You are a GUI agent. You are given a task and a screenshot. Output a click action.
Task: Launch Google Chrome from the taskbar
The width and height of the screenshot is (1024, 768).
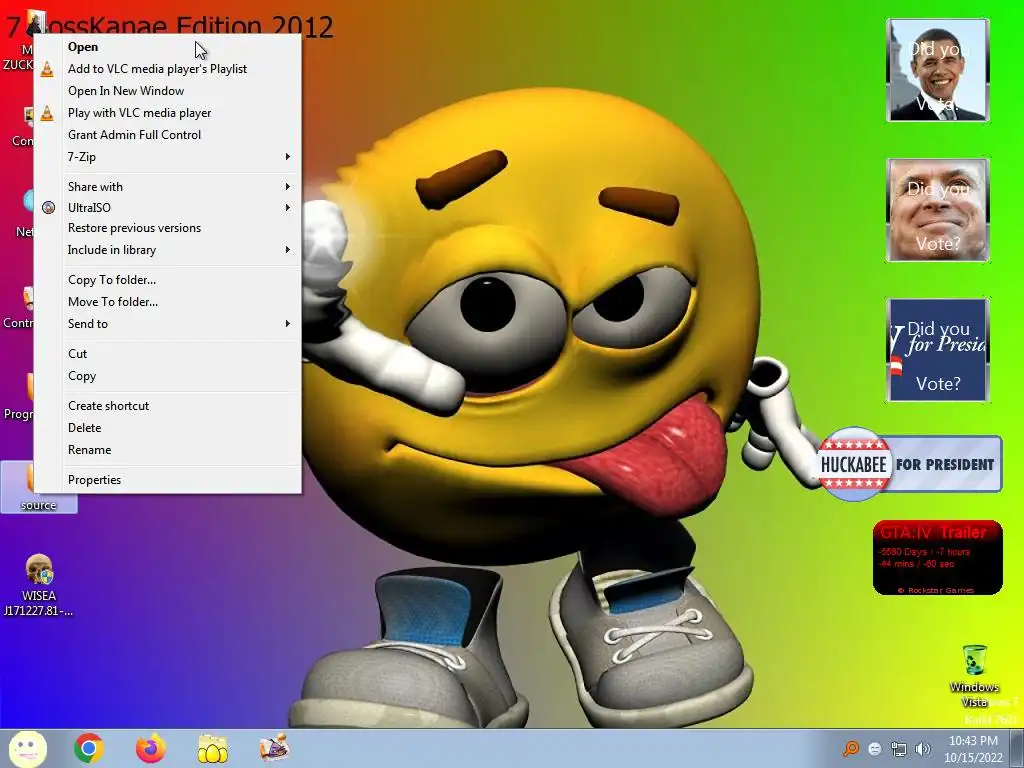pyautogui.click(x=89, y=748)
